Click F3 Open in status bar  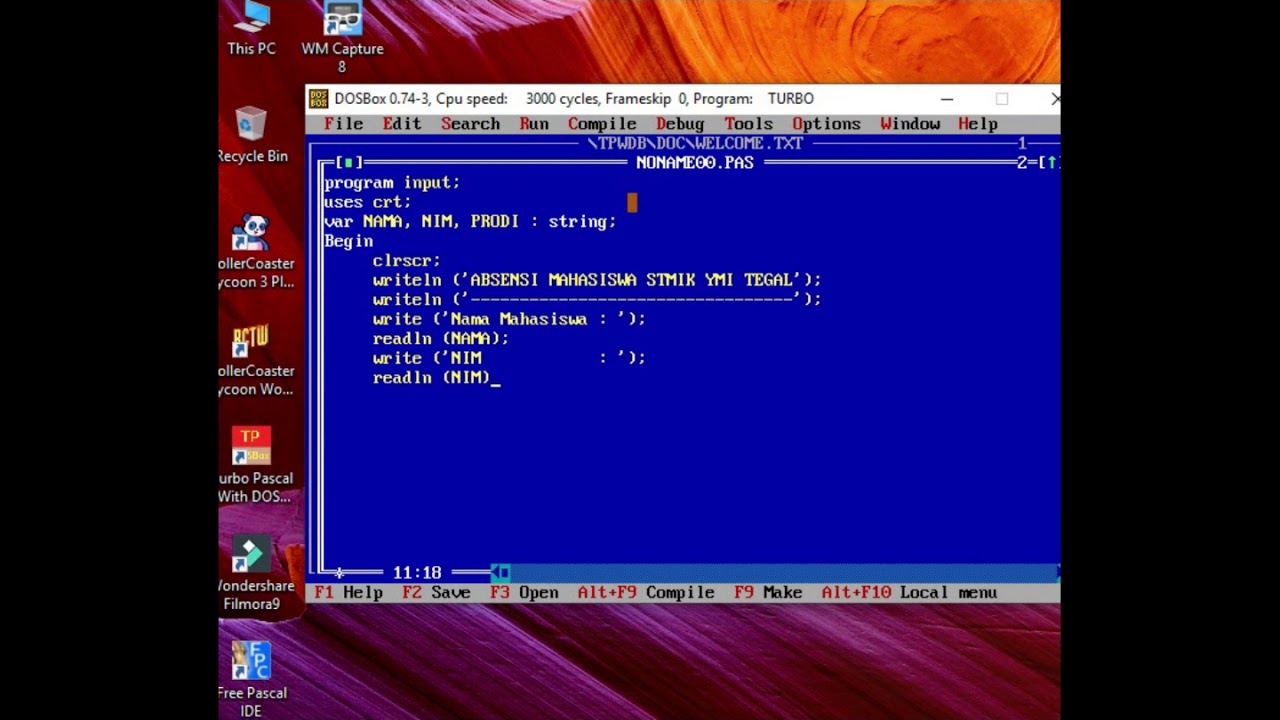point(524,593)
